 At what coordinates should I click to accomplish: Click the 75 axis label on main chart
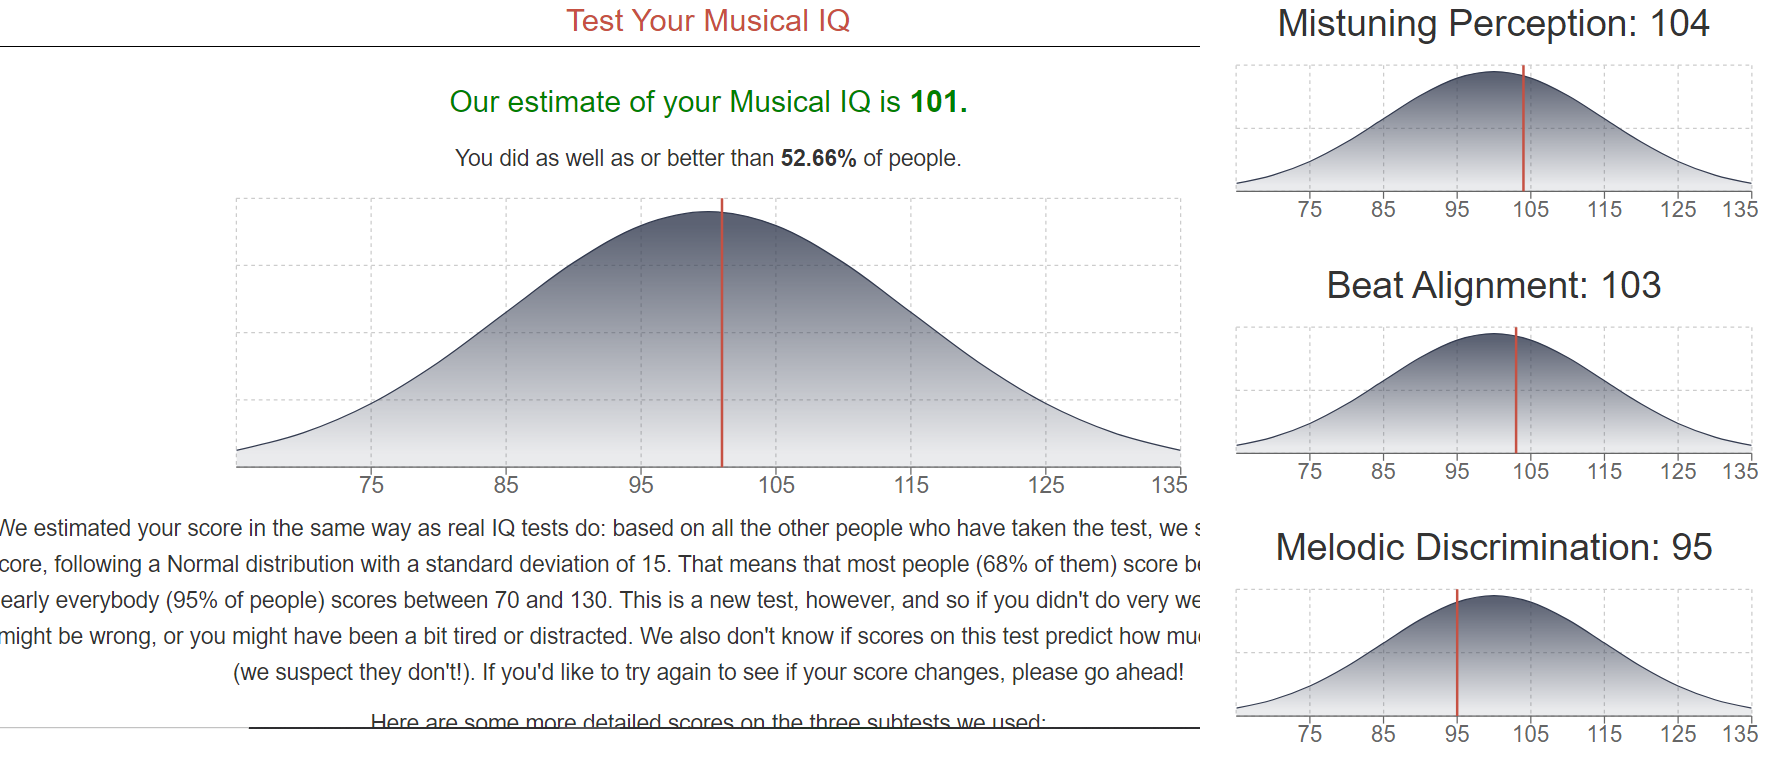pos(371,485)
